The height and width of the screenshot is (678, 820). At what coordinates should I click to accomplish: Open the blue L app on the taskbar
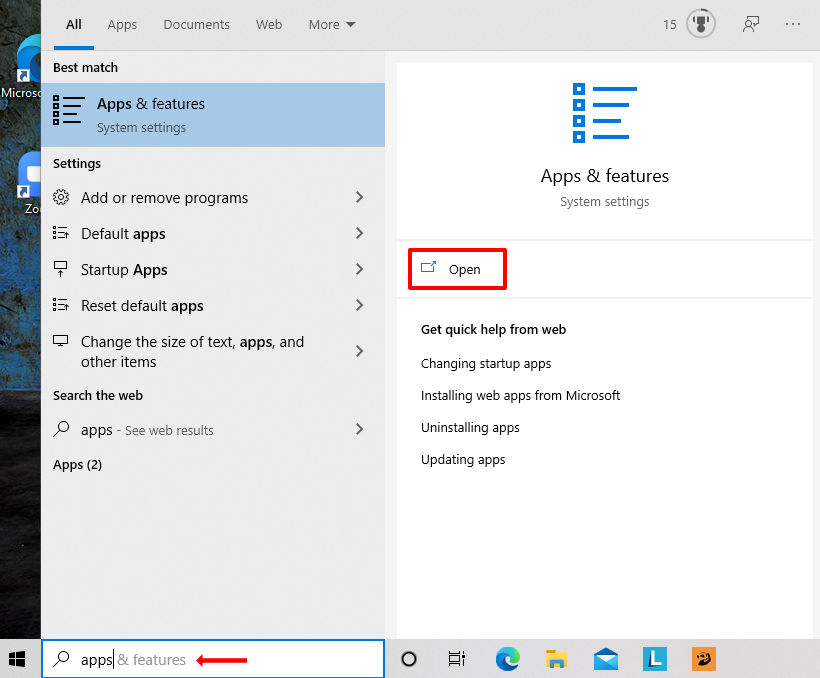tap(654, 659)
